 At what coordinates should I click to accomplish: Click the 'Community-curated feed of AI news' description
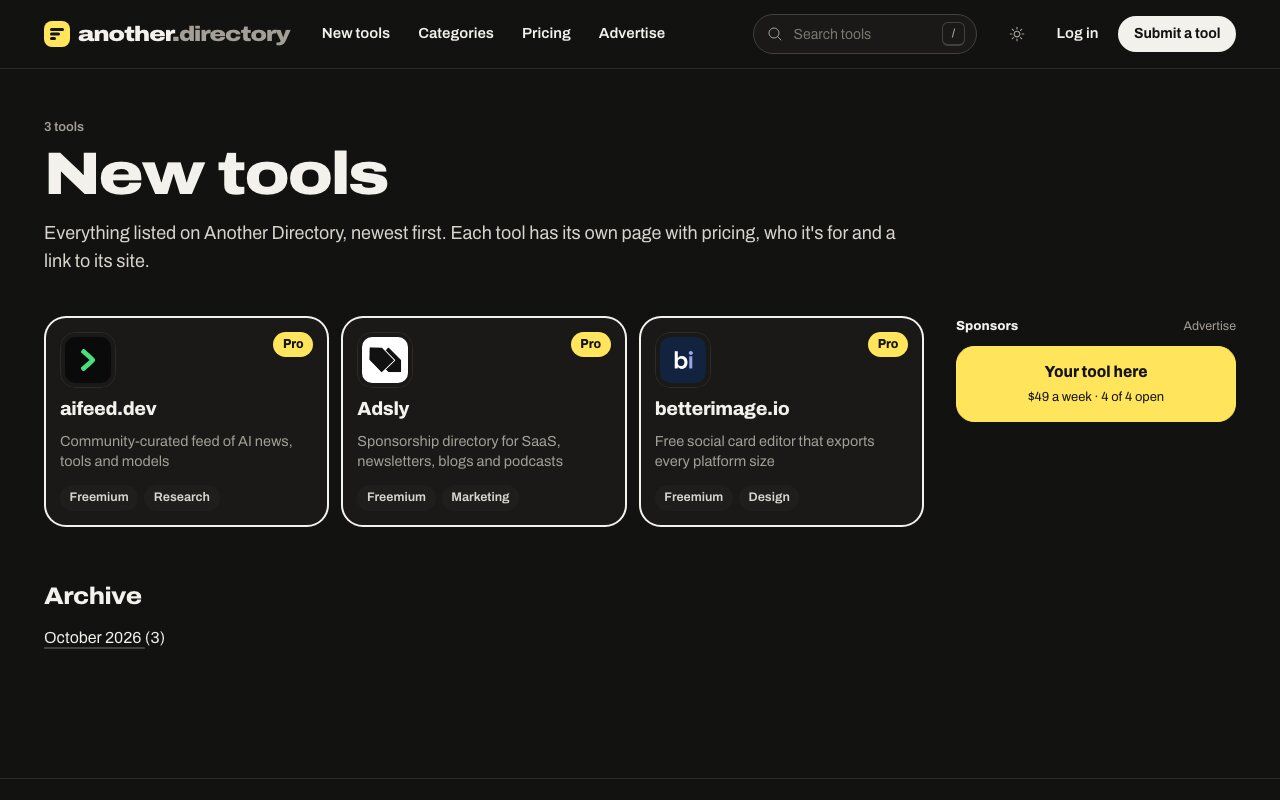tap(176, 451)
